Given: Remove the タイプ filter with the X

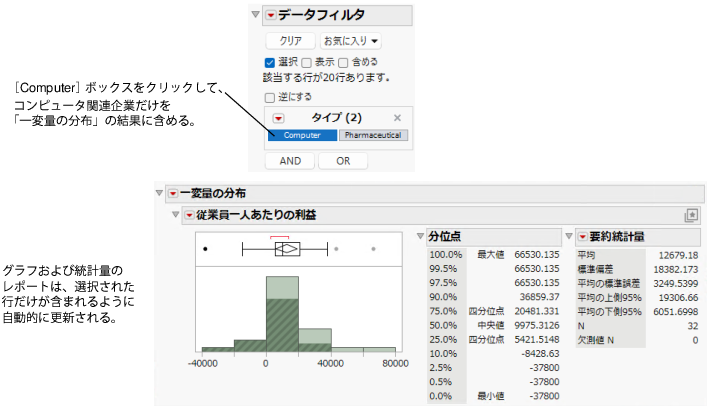Looking at the screenshot, I should (397, 118).
